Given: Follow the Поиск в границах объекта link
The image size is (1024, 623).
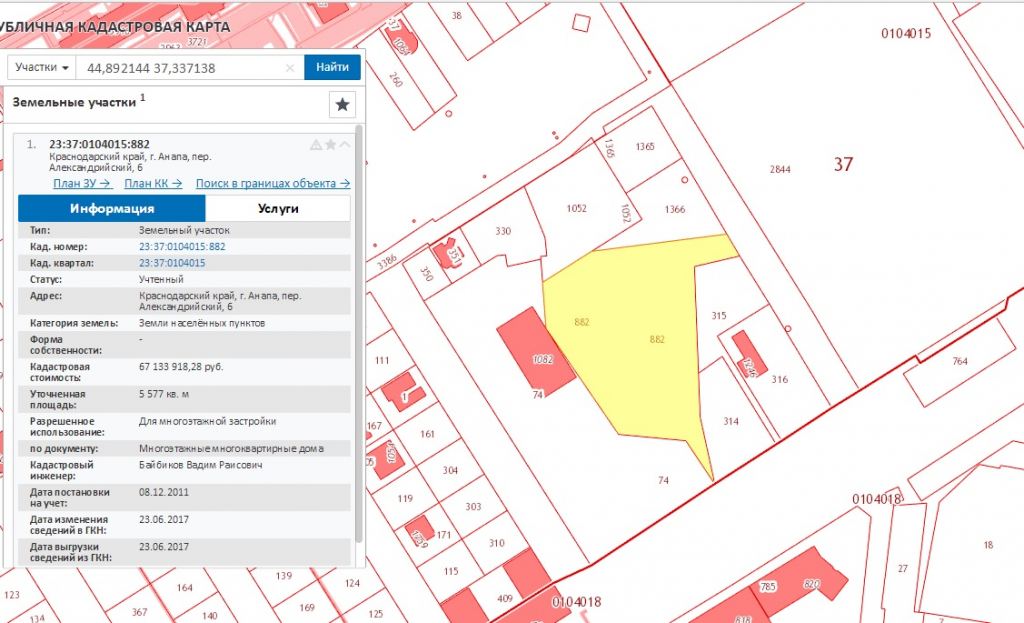Looking at the screenshot, I should point(273,184).
